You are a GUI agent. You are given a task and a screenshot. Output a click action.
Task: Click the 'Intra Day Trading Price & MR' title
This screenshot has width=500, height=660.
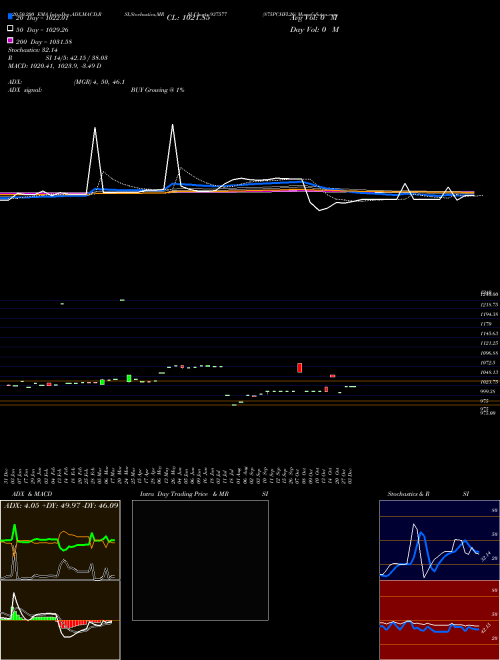(x=184, y=494)
